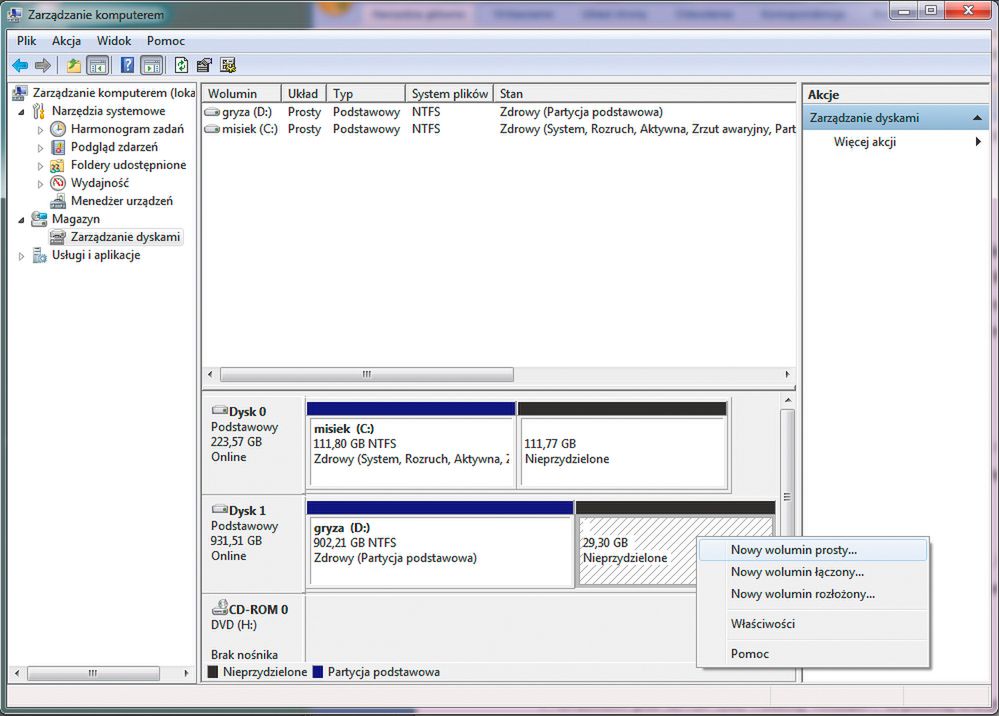999x716 pixels.
Task: Click the black Nieprzydzielone legend swatch
Action: [213, 672]
